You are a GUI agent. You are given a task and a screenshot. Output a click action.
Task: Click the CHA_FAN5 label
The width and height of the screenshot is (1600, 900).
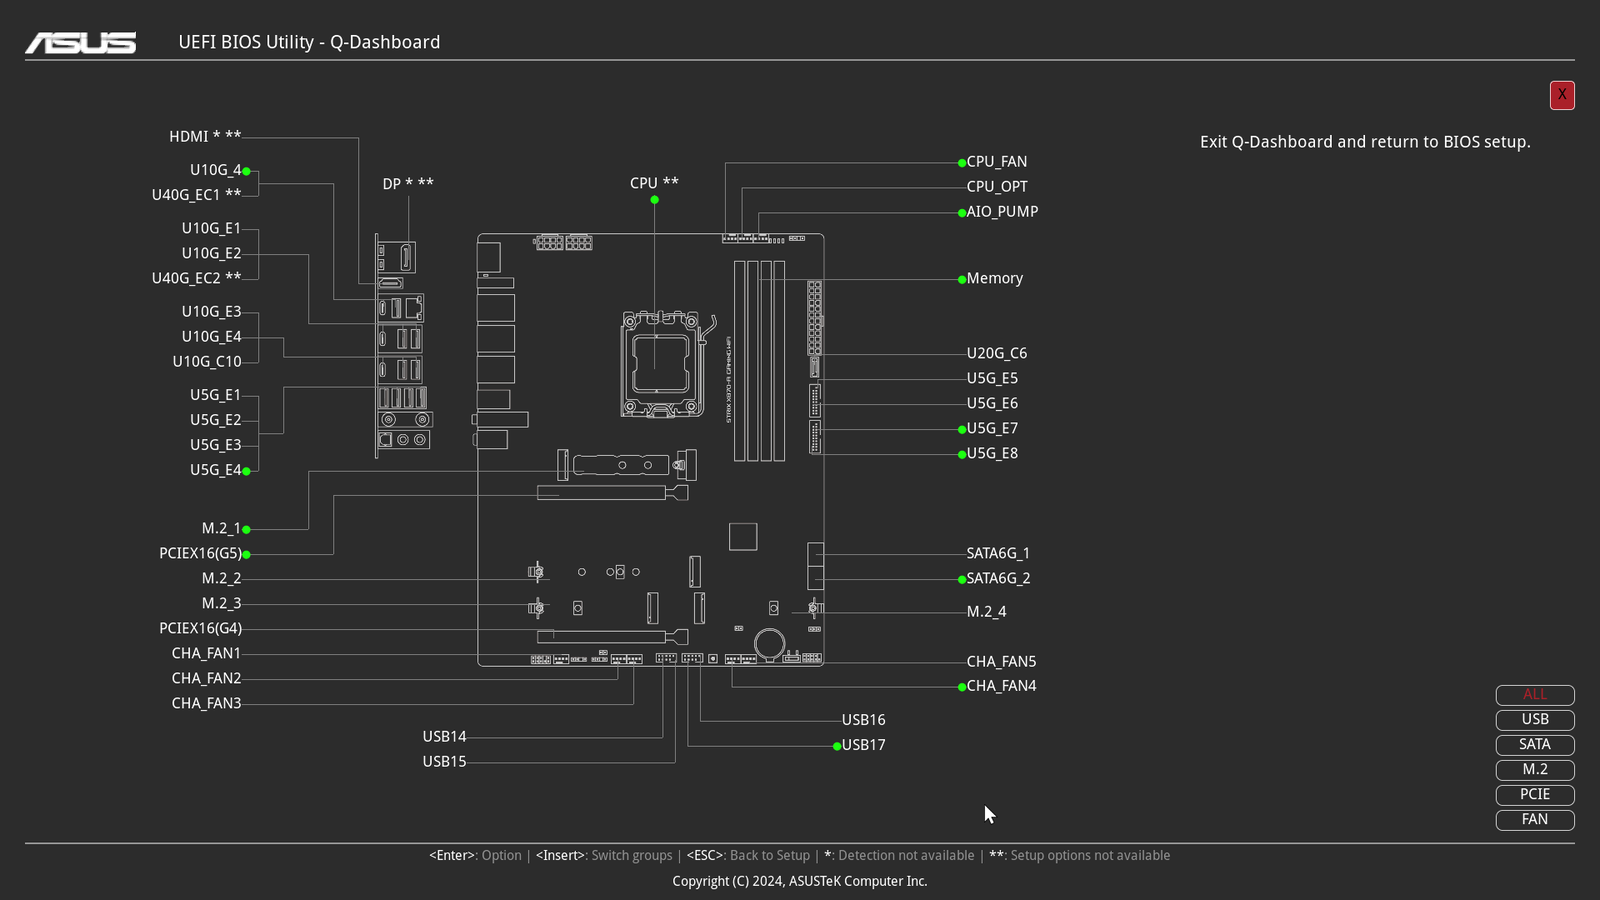pos(1001,662)
